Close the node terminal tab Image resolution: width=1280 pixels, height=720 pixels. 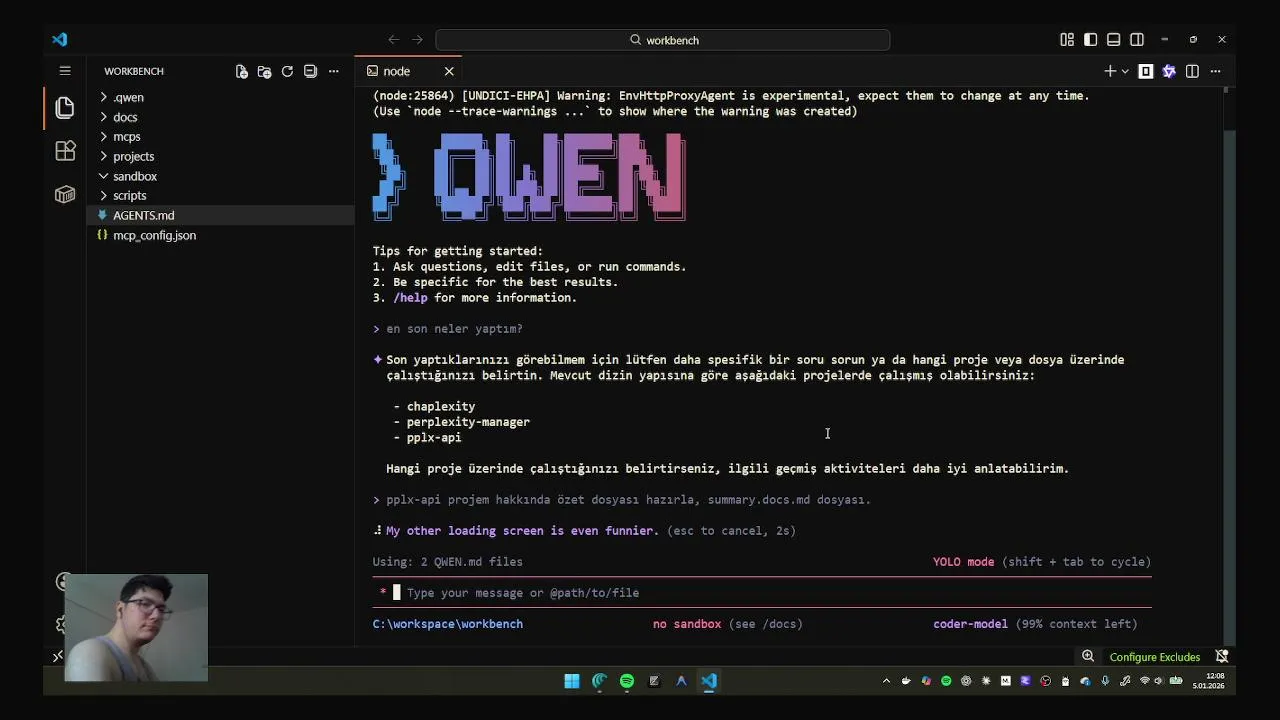(x=449, y=71)
